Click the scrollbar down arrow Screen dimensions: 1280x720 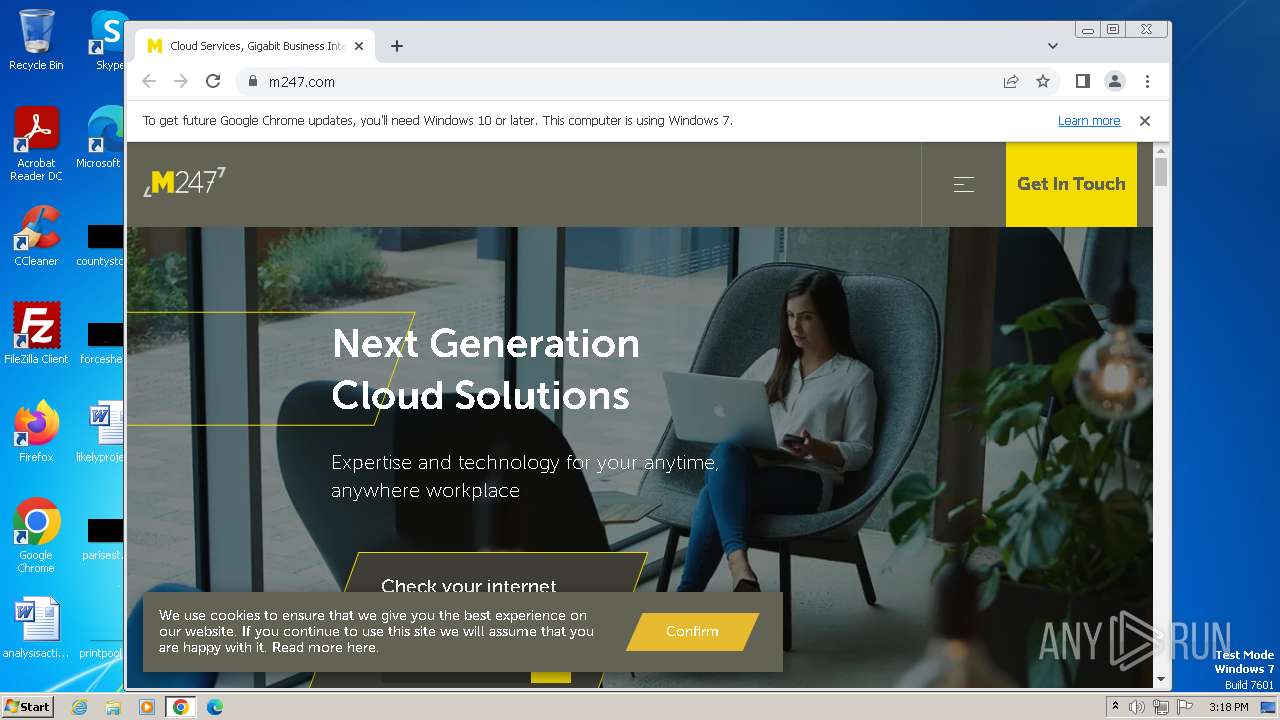coord(1161,680)
